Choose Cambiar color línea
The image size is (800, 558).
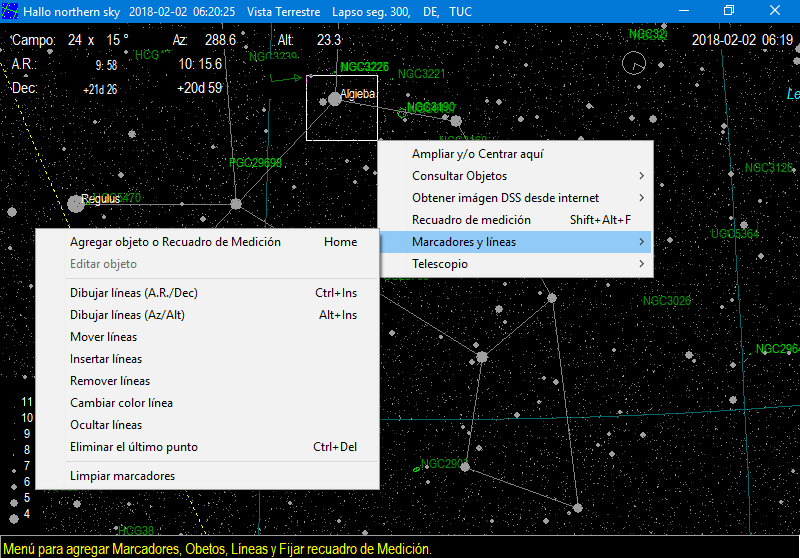point(121,403)
